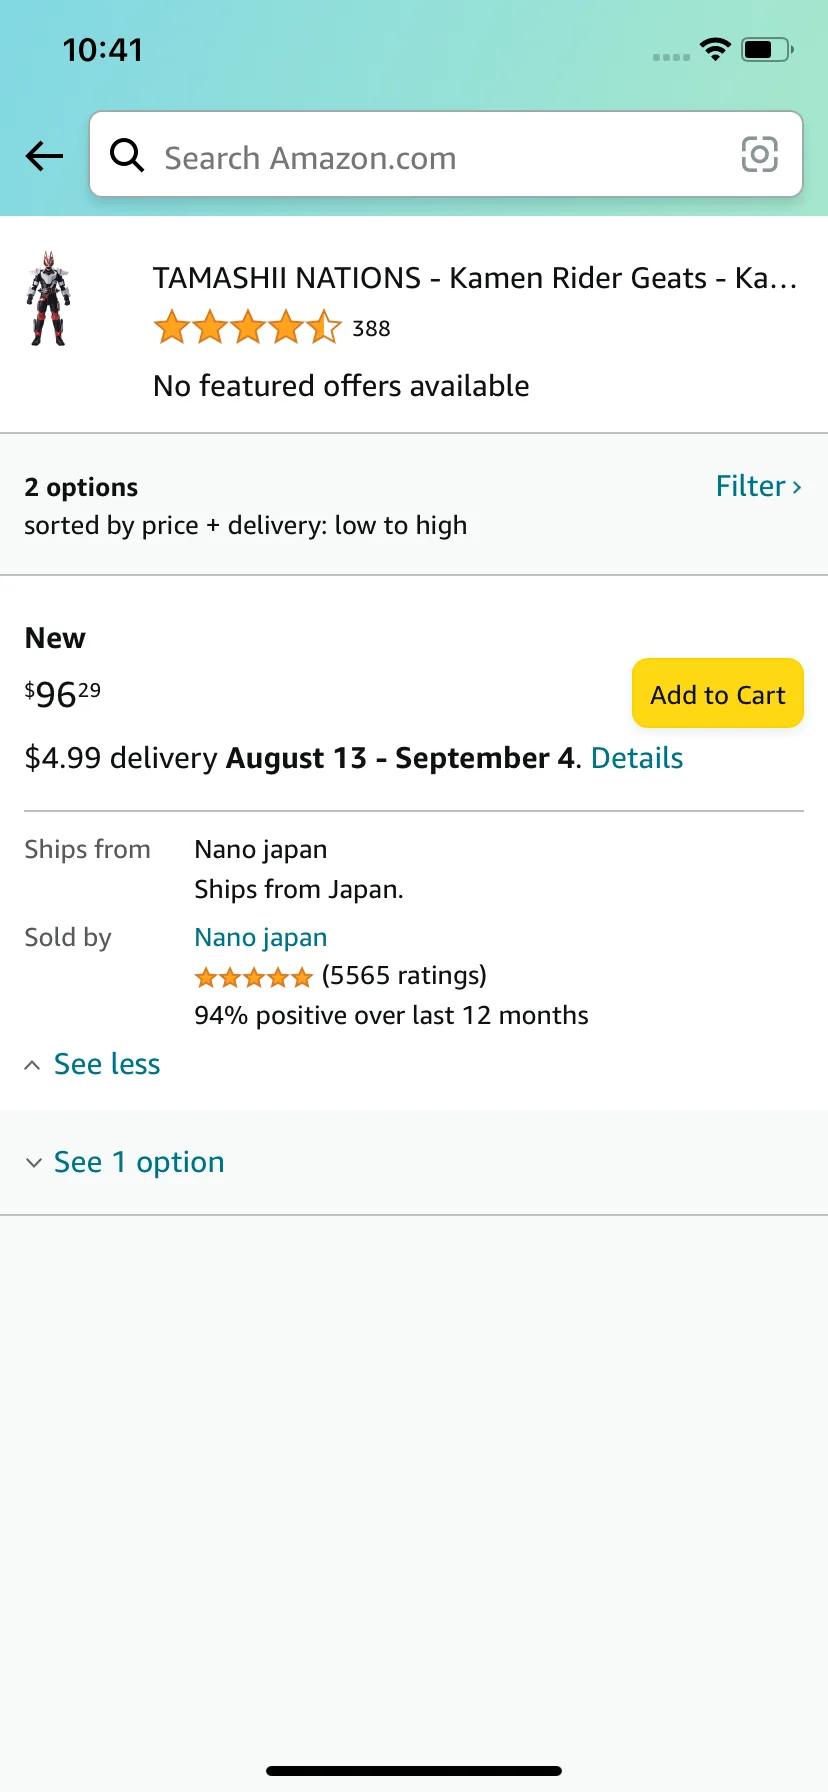Collapse seller info with See less
The height and width of the screenshot is (1792, 828).
(106, 1064)
